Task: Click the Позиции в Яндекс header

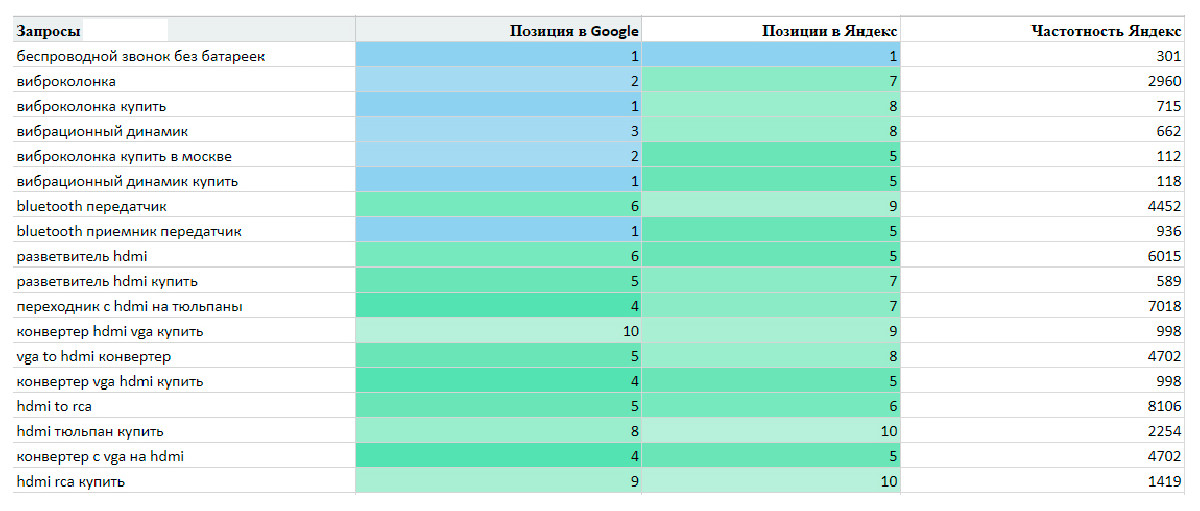Action: click(x=771, y=31)
